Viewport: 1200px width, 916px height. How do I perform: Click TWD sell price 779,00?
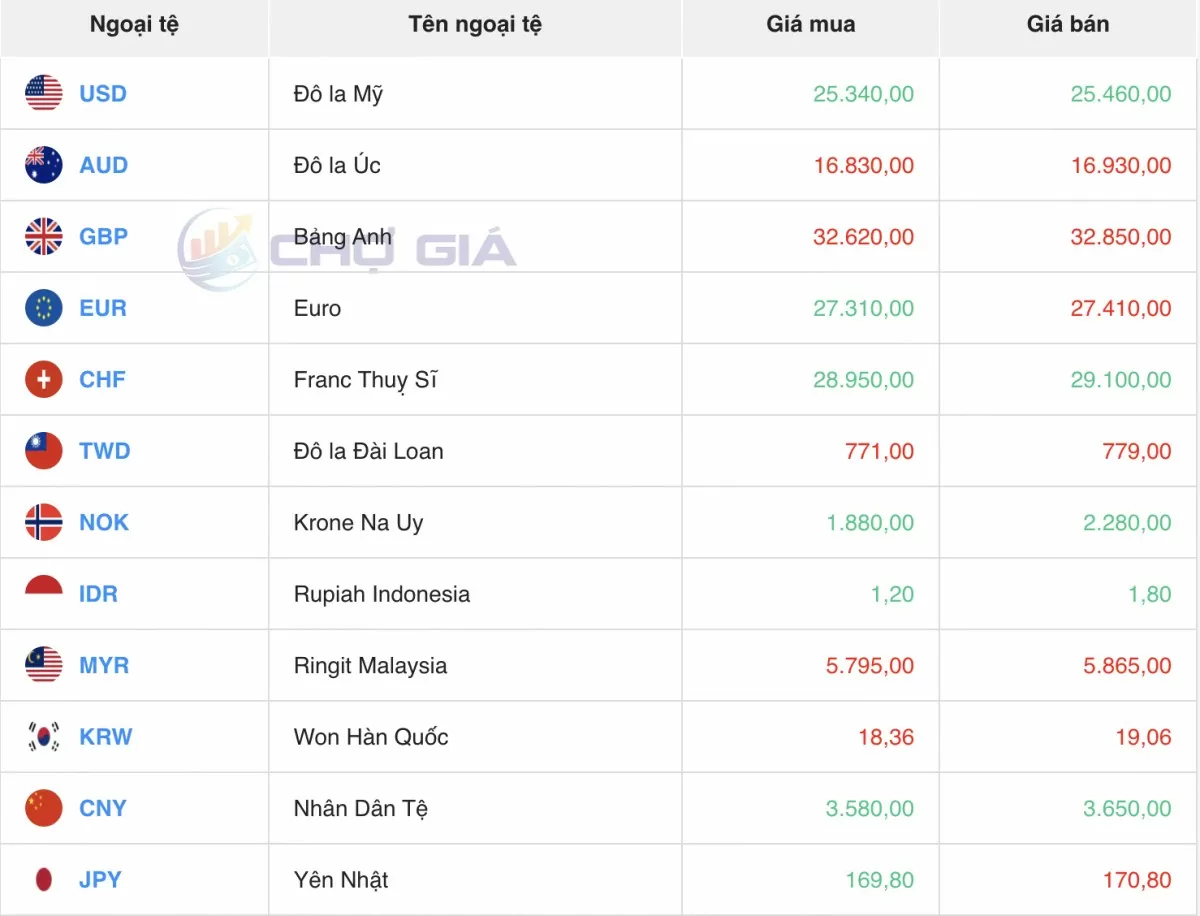[1137, 451]
